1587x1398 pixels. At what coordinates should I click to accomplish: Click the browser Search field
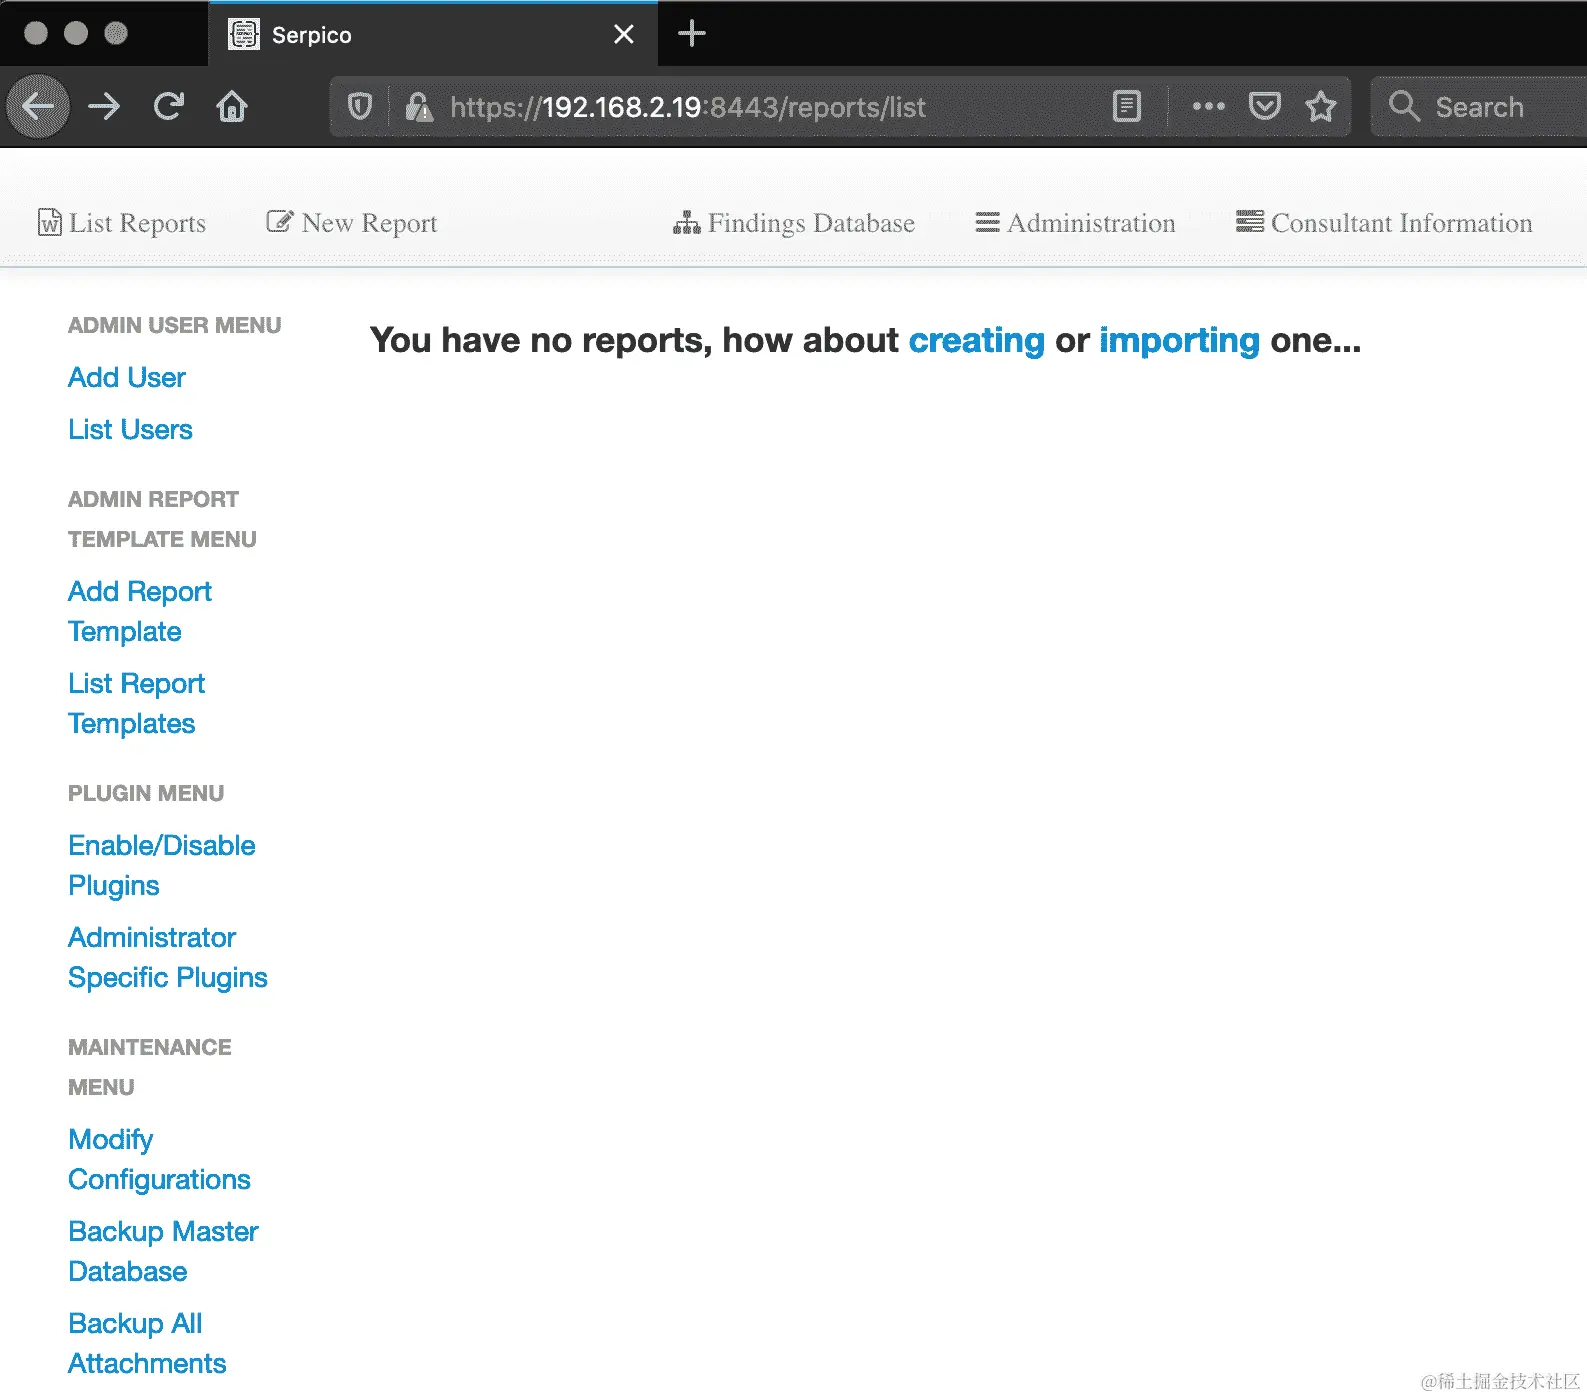point(1478,106)
